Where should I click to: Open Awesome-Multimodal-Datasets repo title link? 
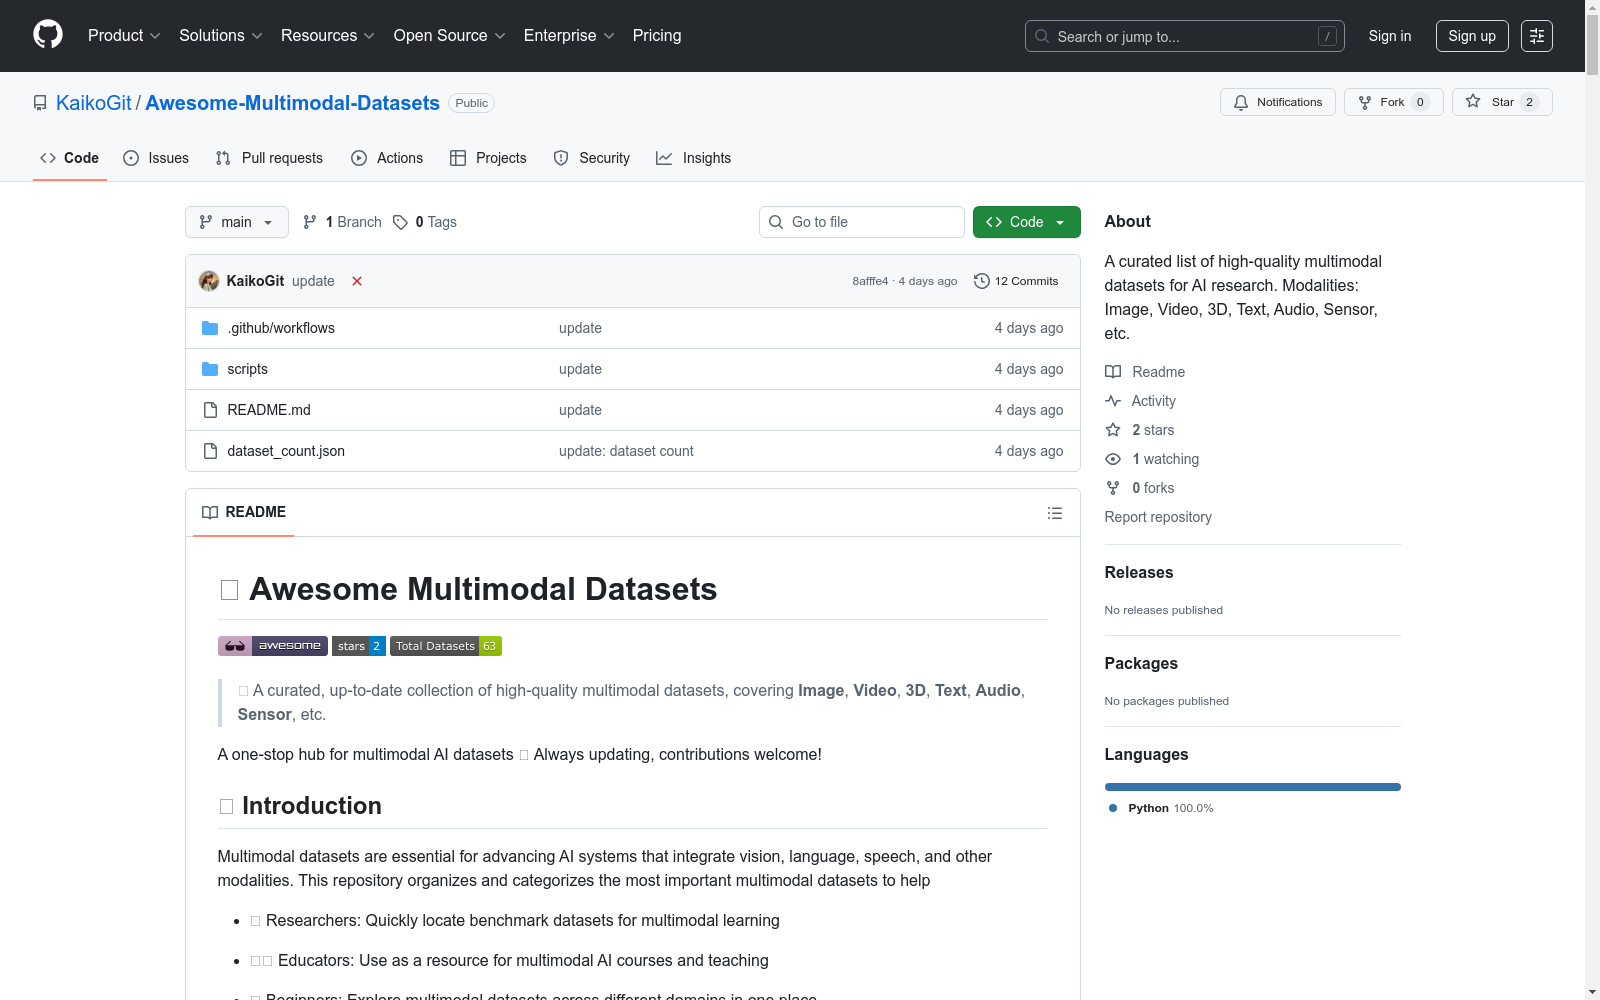pyautogui.click(x=292, y=103)
